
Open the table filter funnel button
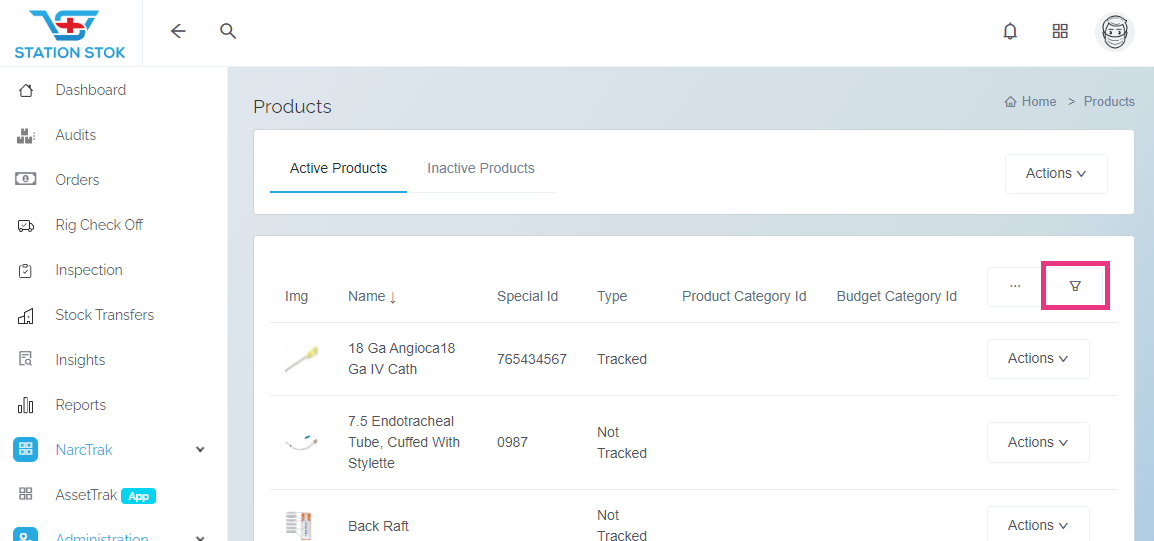pyautogui.click(x=1075, y=286)
